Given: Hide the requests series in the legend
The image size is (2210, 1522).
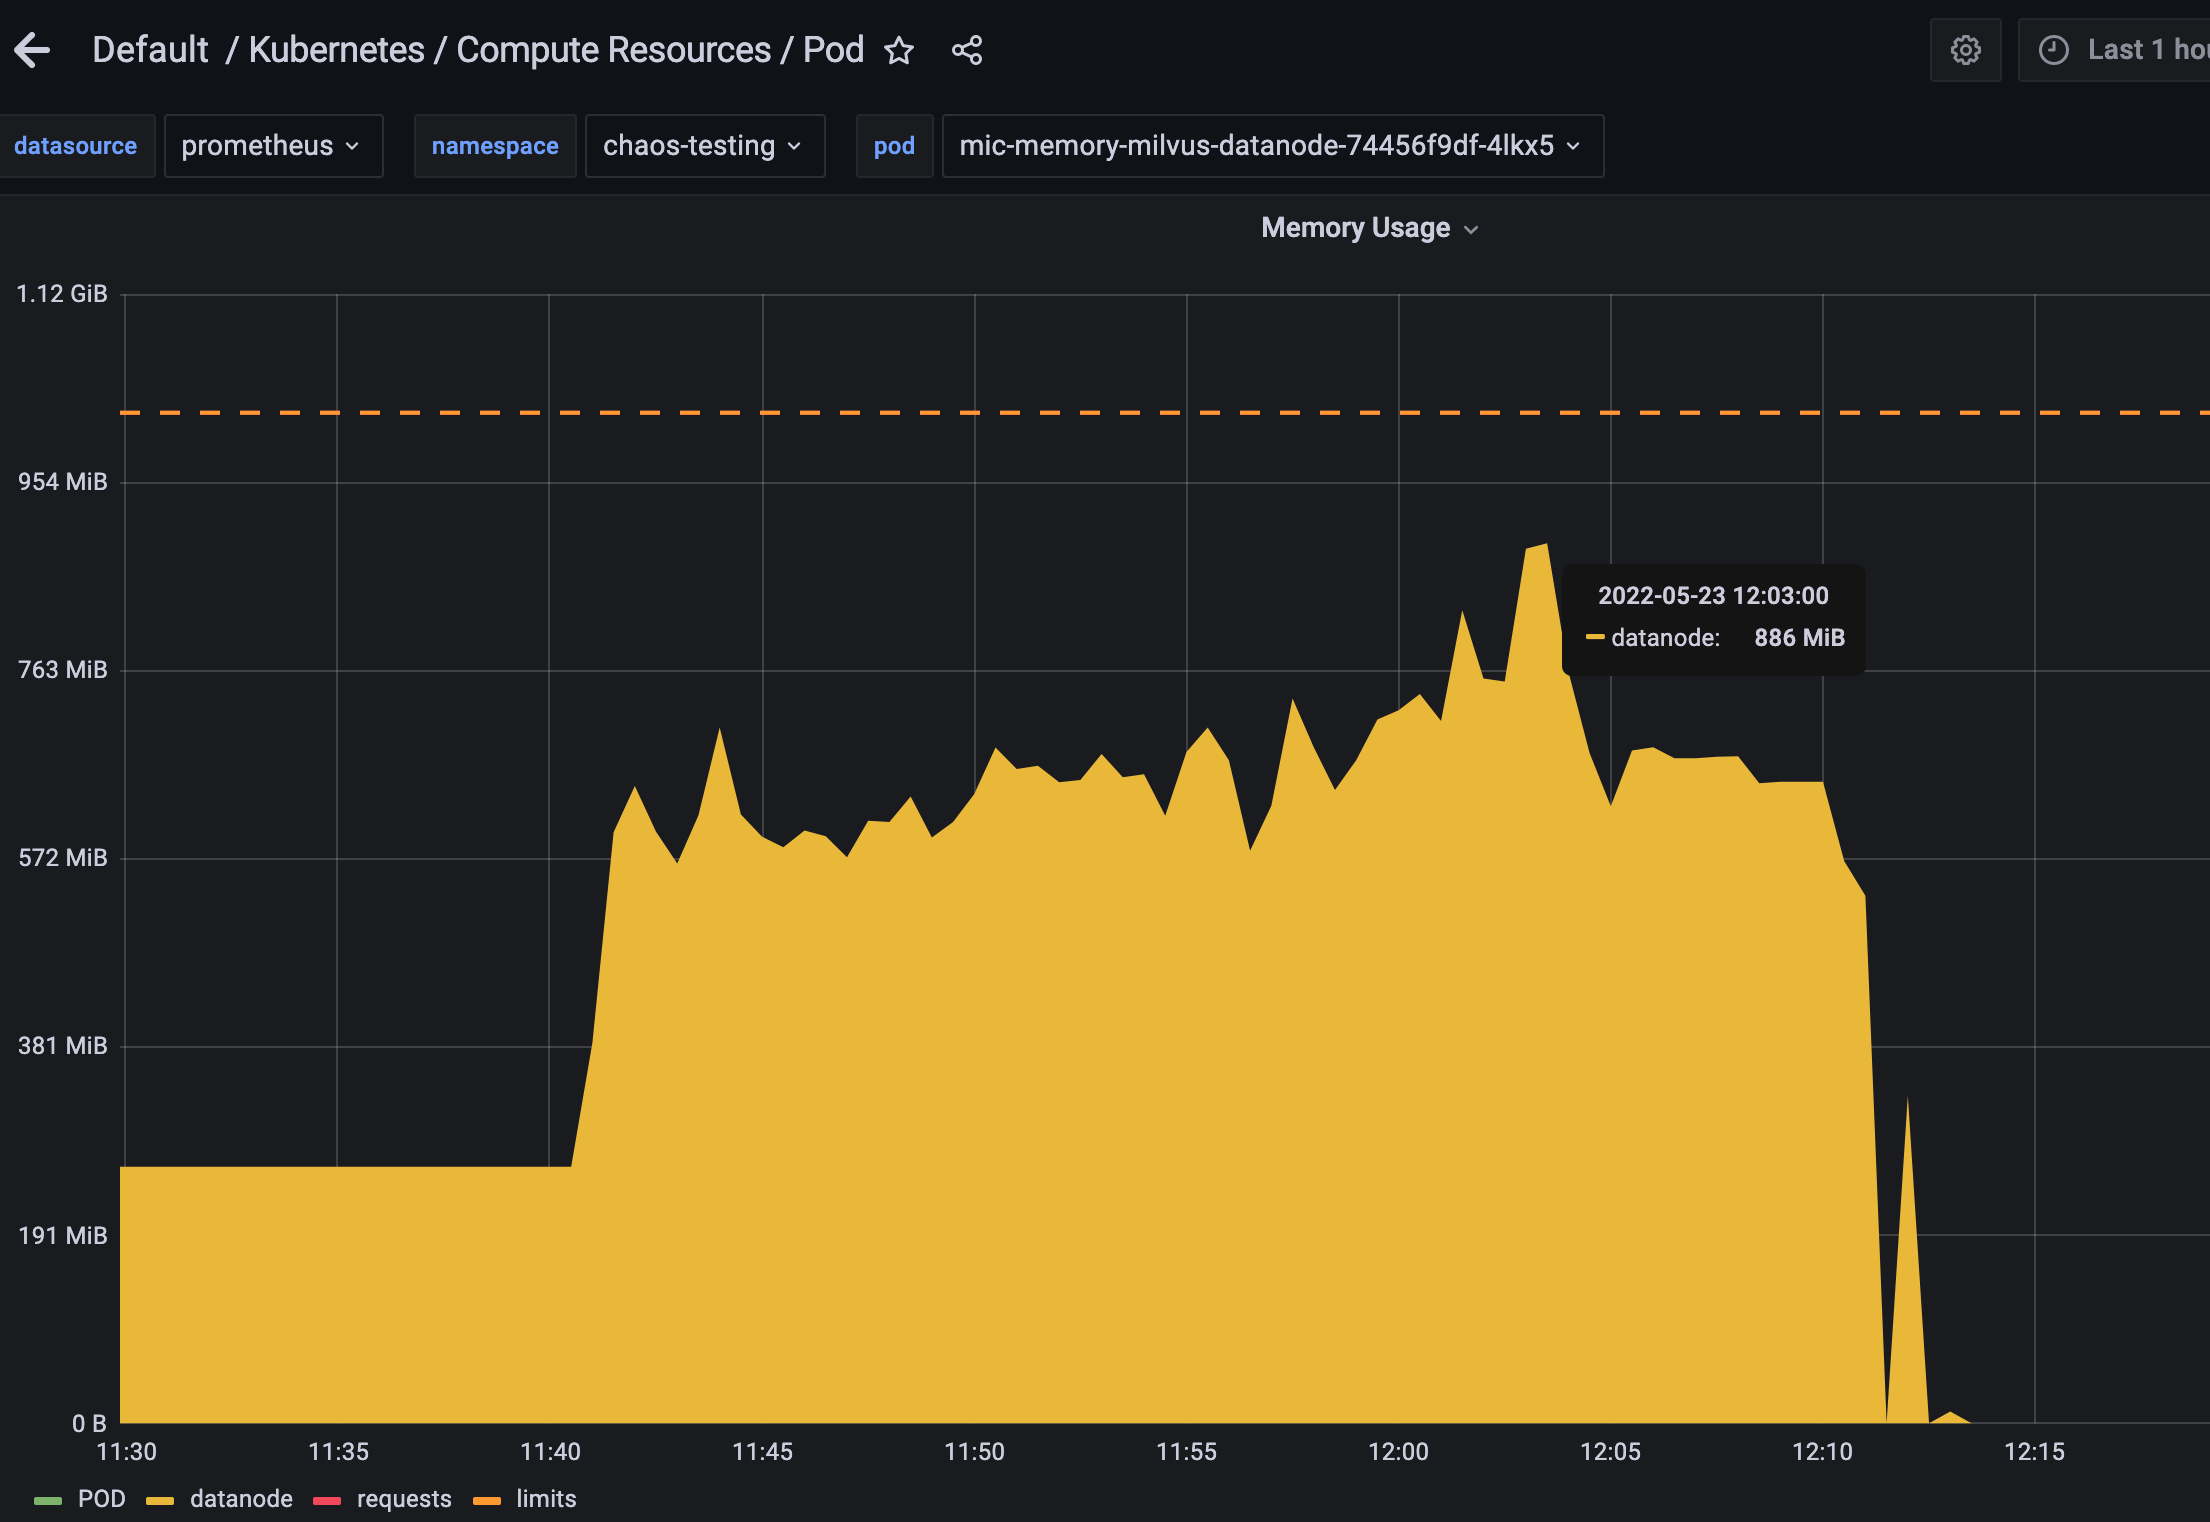Looking at the screenshot, I should click(x=404, y=1498).
